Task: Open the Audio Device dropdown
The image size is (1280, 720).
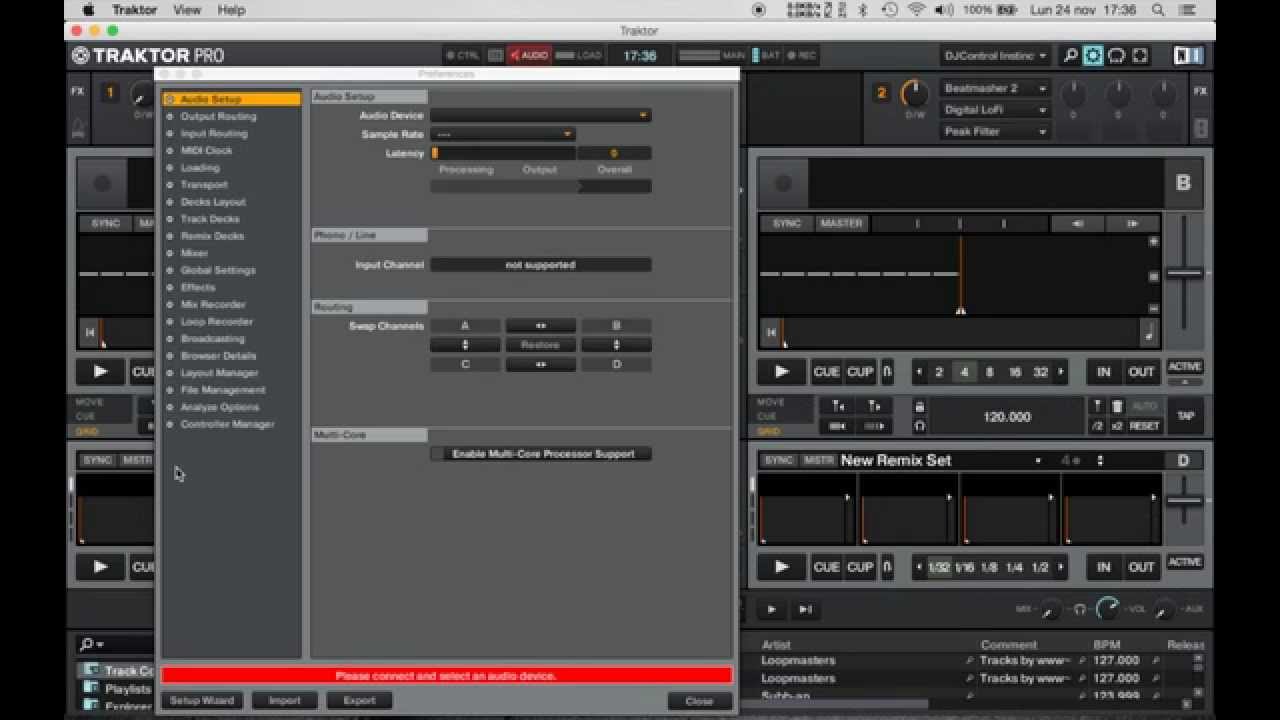Action: click(x=541, y=115)
